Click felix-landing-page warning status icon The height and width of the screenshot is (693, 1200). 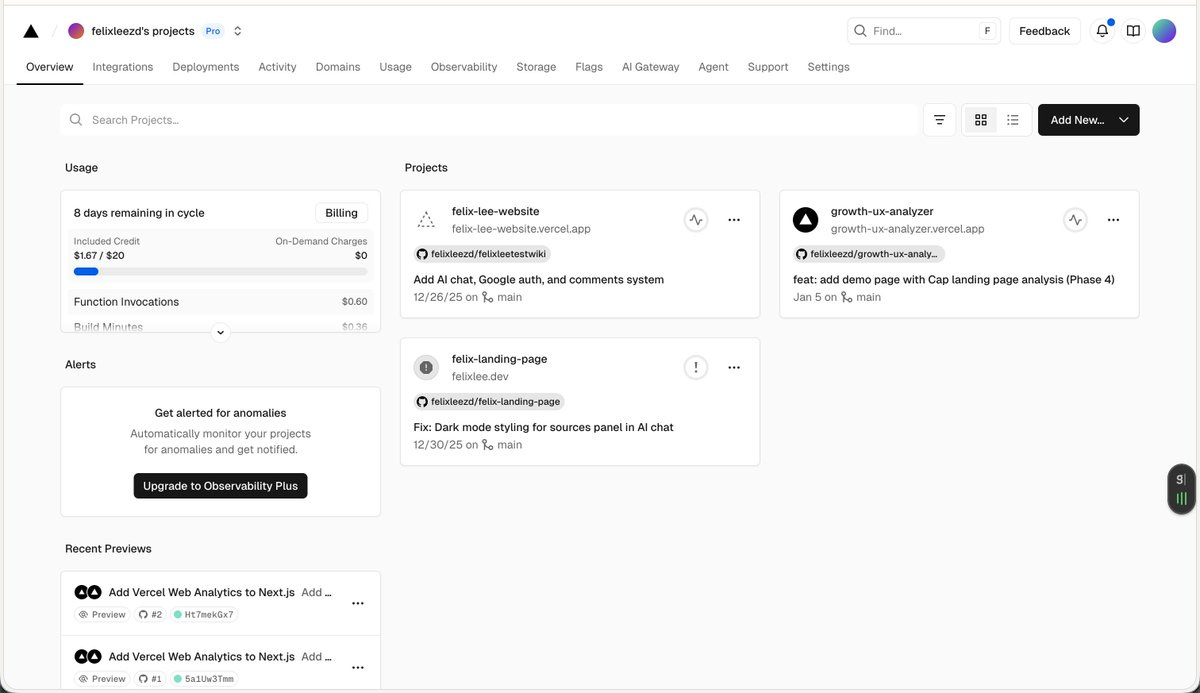pyautogui.click(x=696, y=367)
